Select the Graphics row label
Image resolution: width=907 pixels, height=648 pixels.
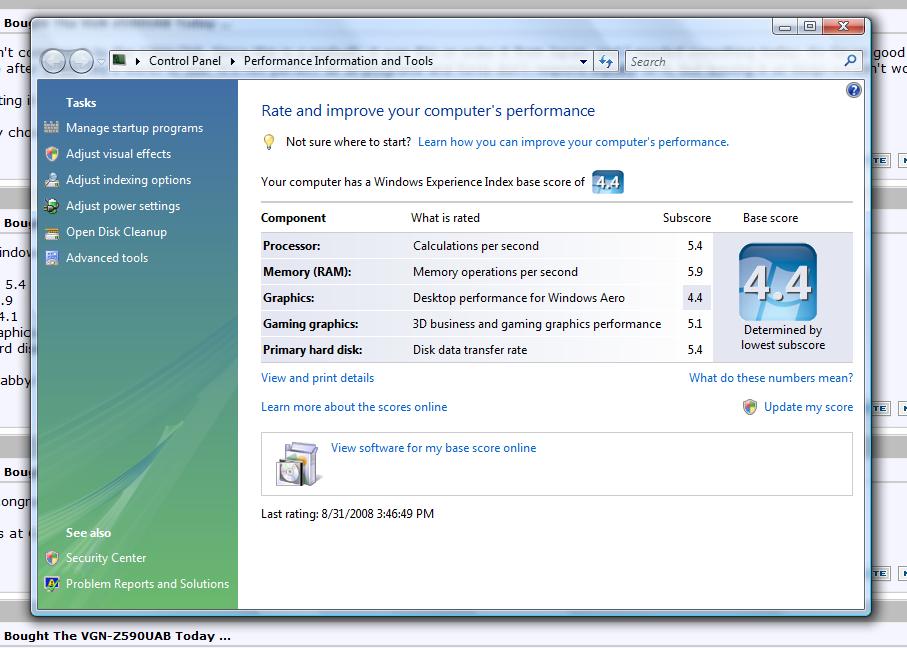[289, 298]
